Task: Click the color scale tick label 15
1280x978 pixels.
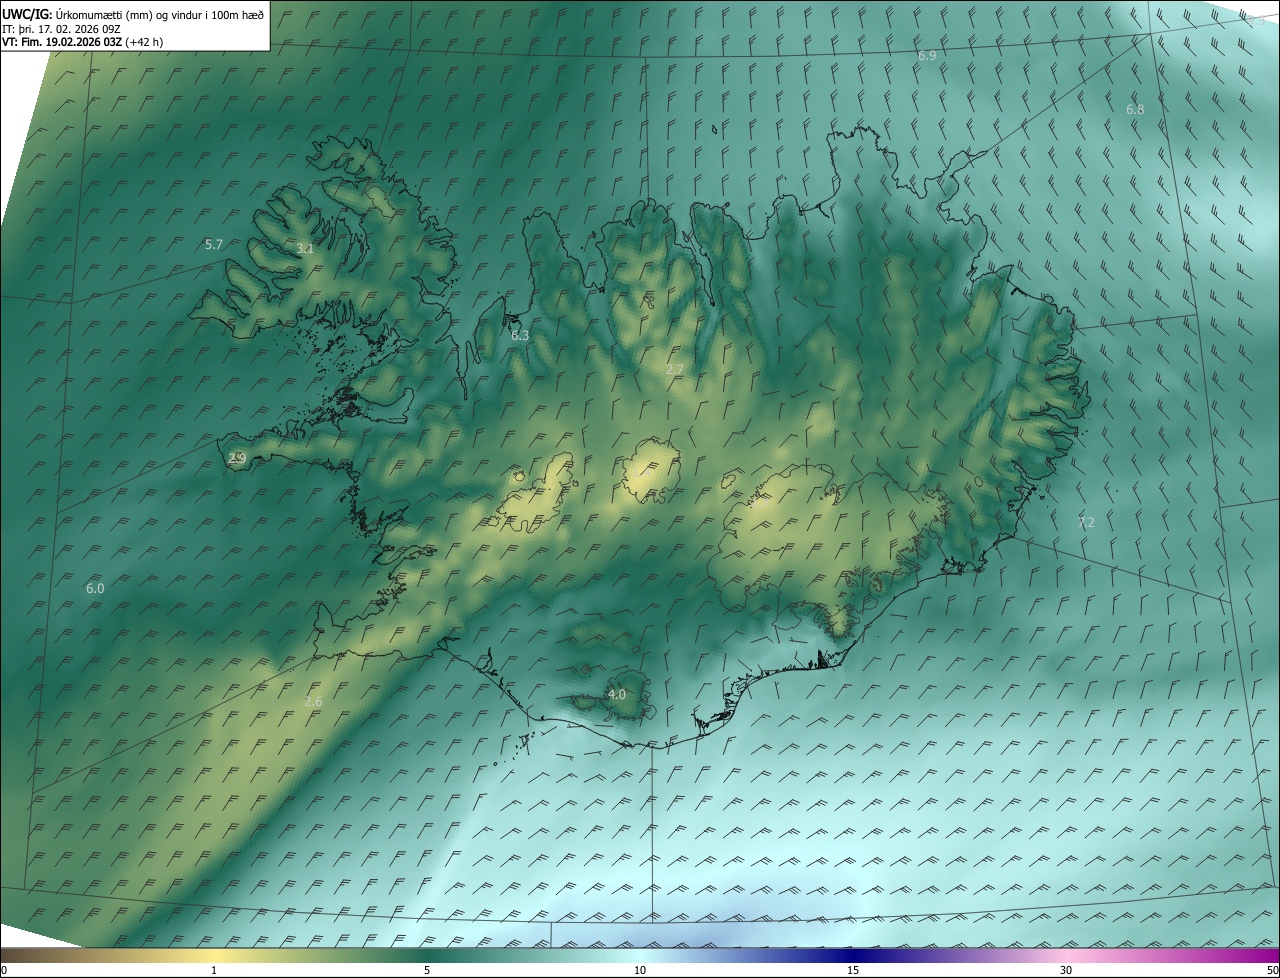Action: pos(853,970)
